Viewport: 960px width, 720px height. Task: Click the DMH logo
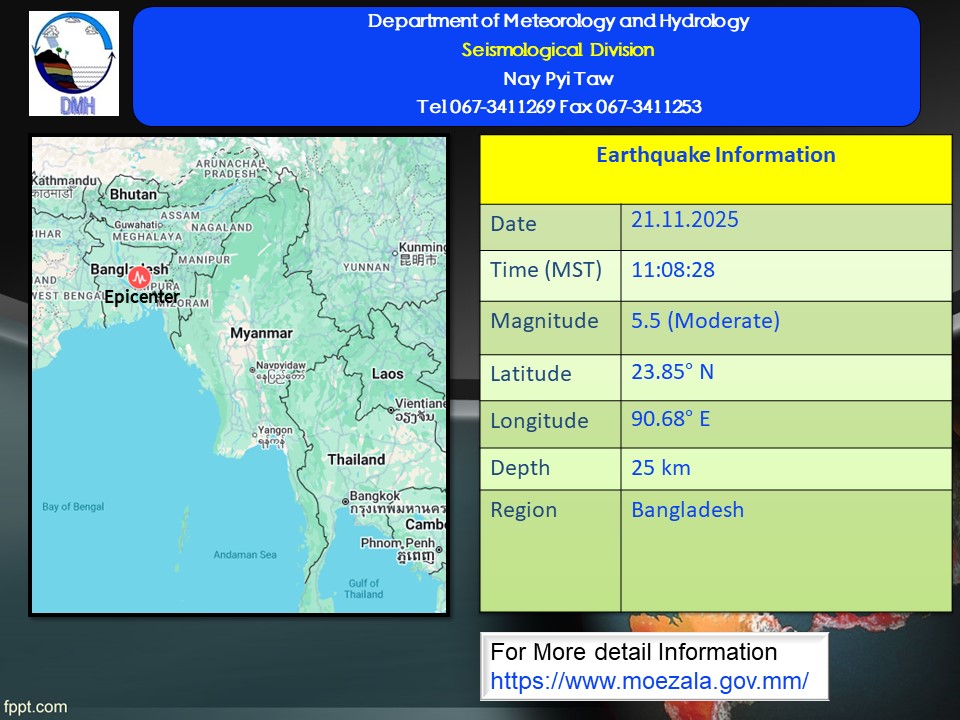click(74, 64)
